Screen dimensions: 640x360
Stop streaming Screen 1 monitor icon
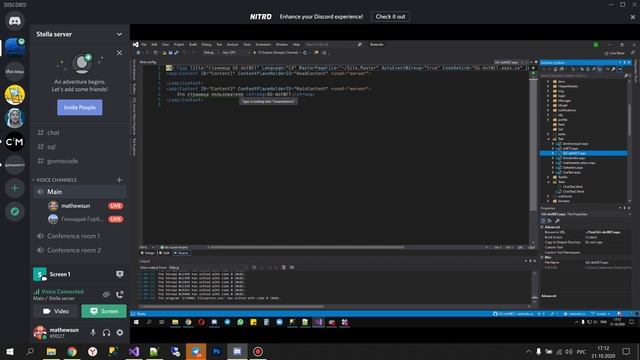click(120, 274)
